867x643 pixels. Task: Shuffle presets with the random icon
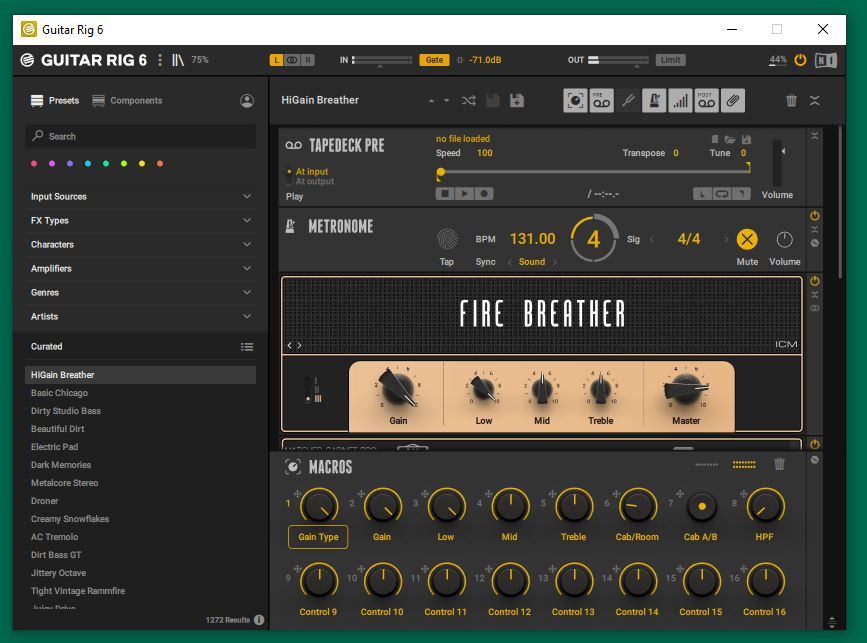(x=469, y=101)
